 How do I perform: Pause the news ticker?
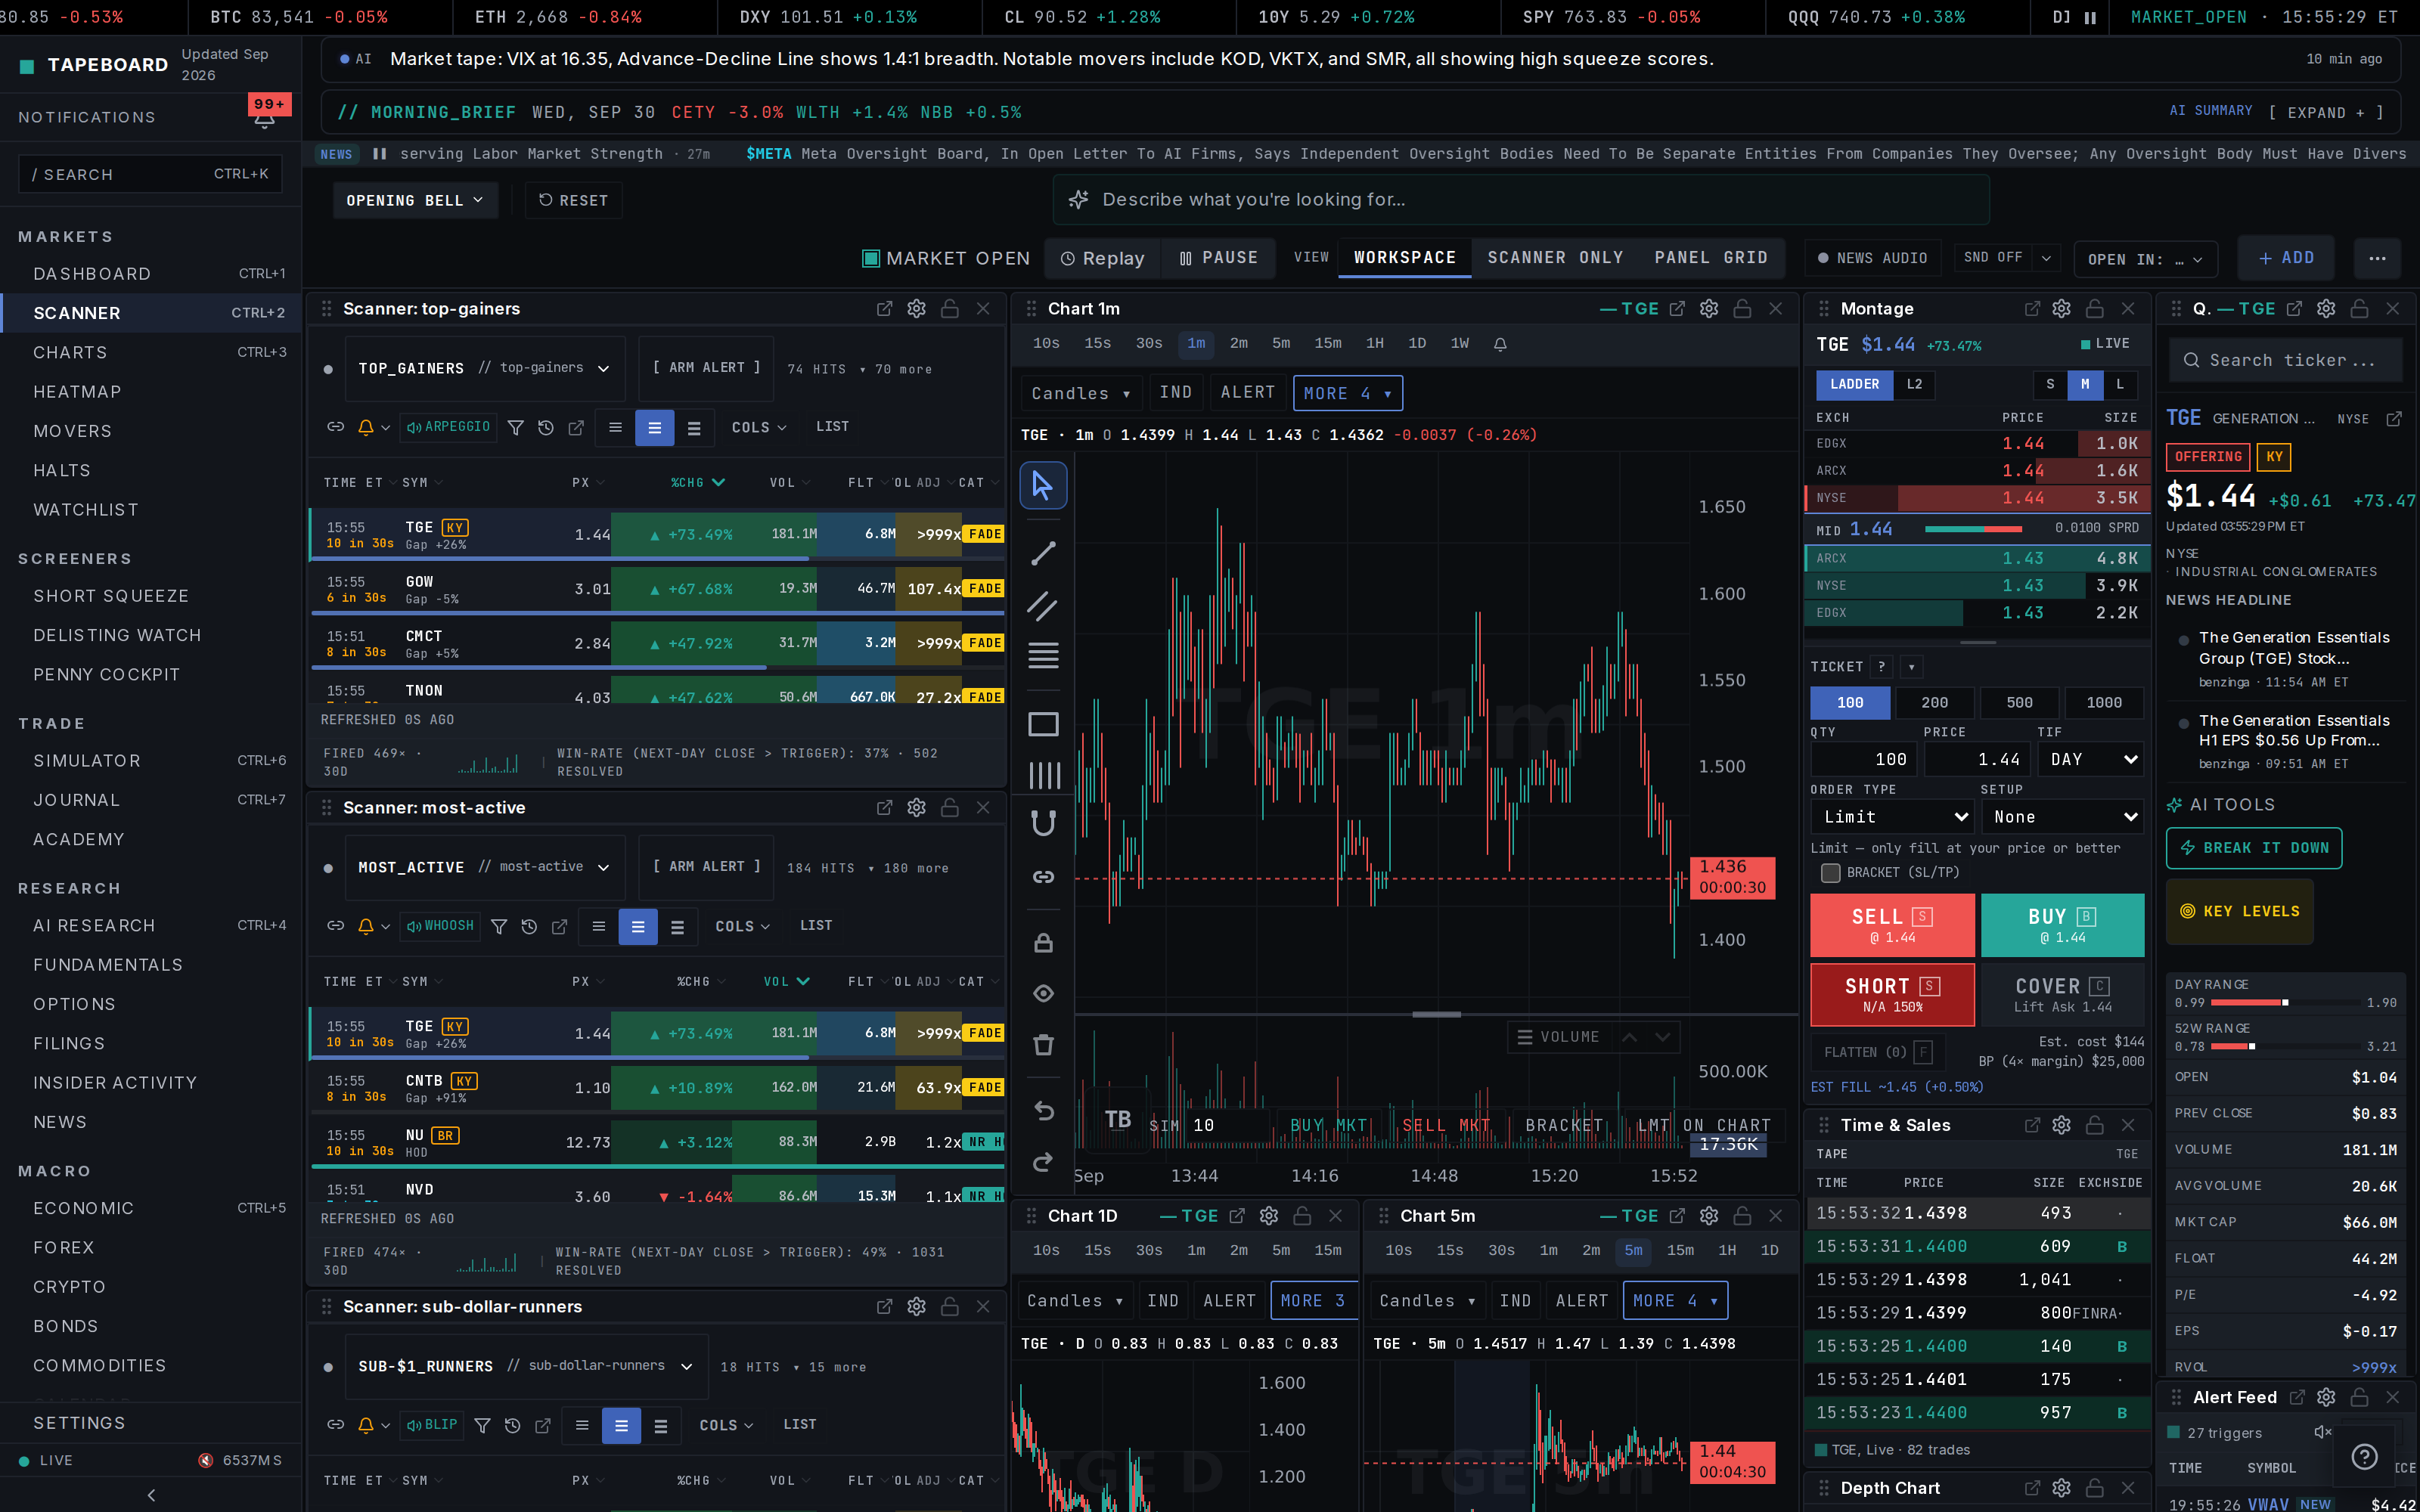tap(380, 154)
